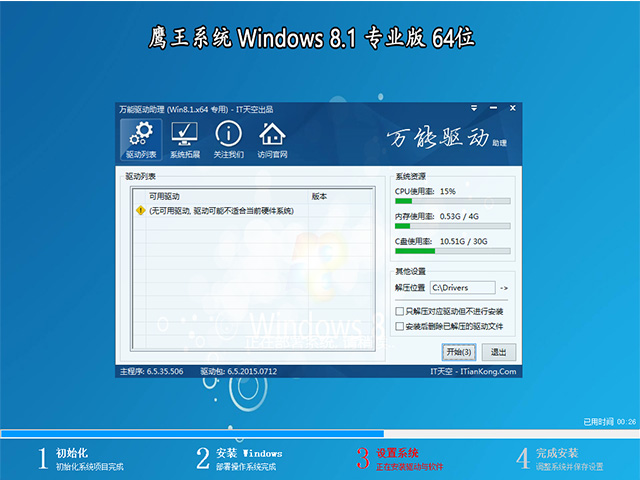Click step 2 安装 Windows in installer
640x480 pixels.
point(239,459)
